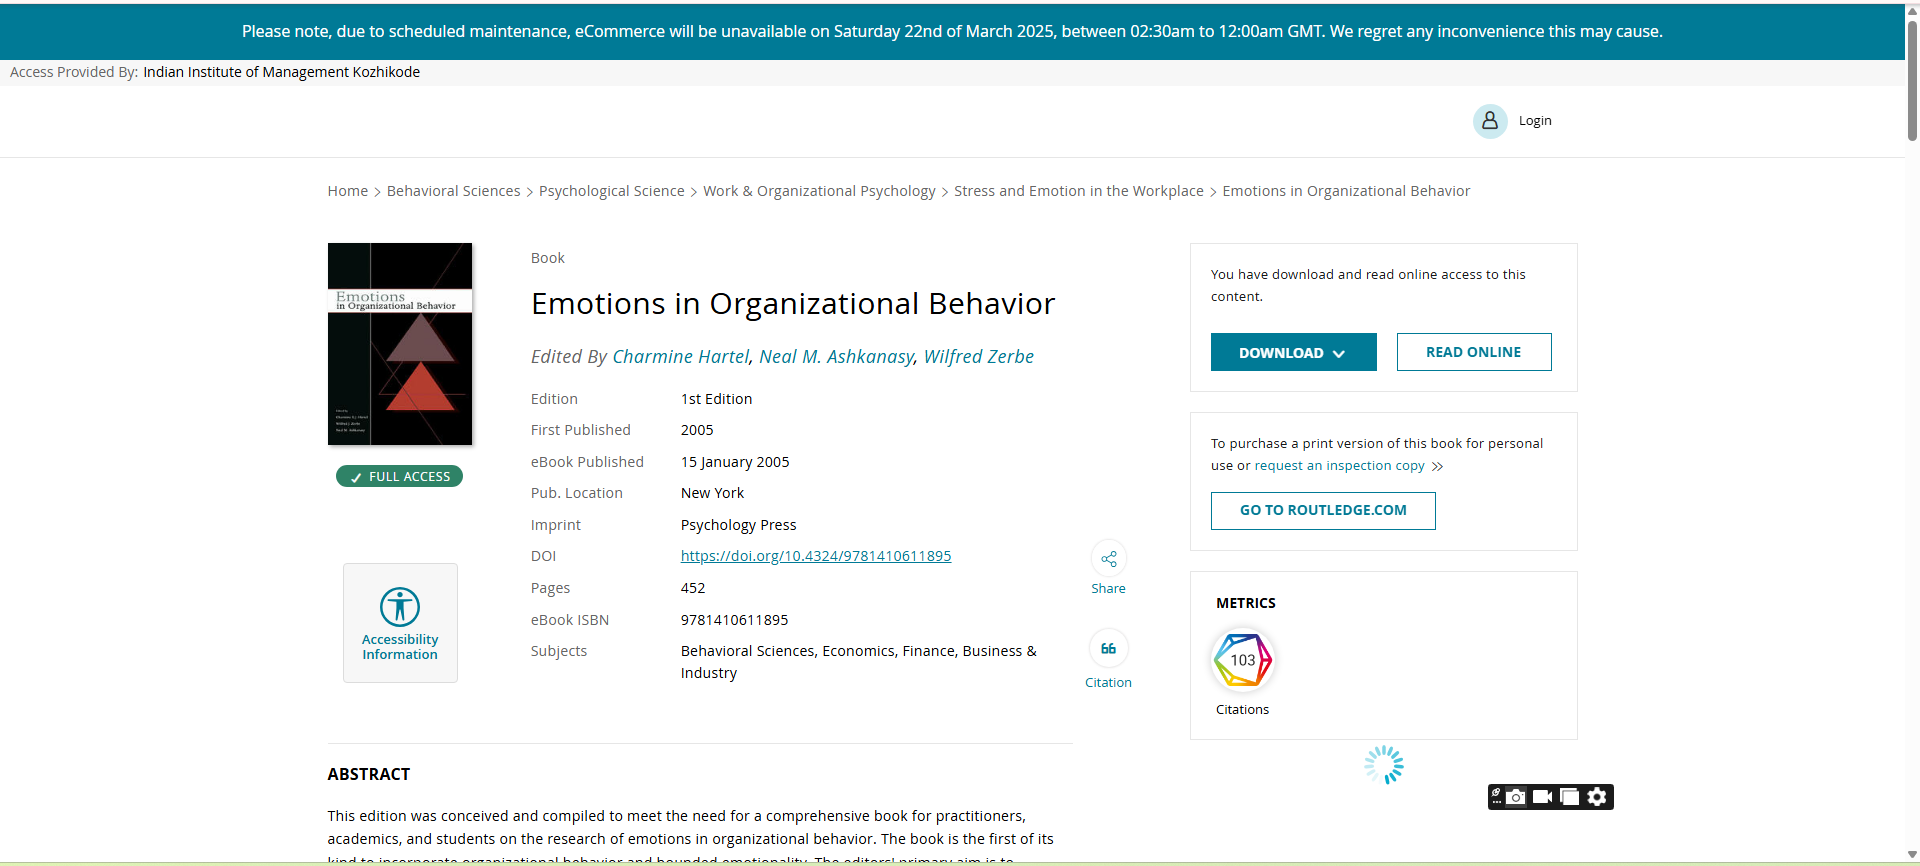Click the READ ONLINE button
Viewport: 1920px width, 866px height.
[x=1473, y=352]
